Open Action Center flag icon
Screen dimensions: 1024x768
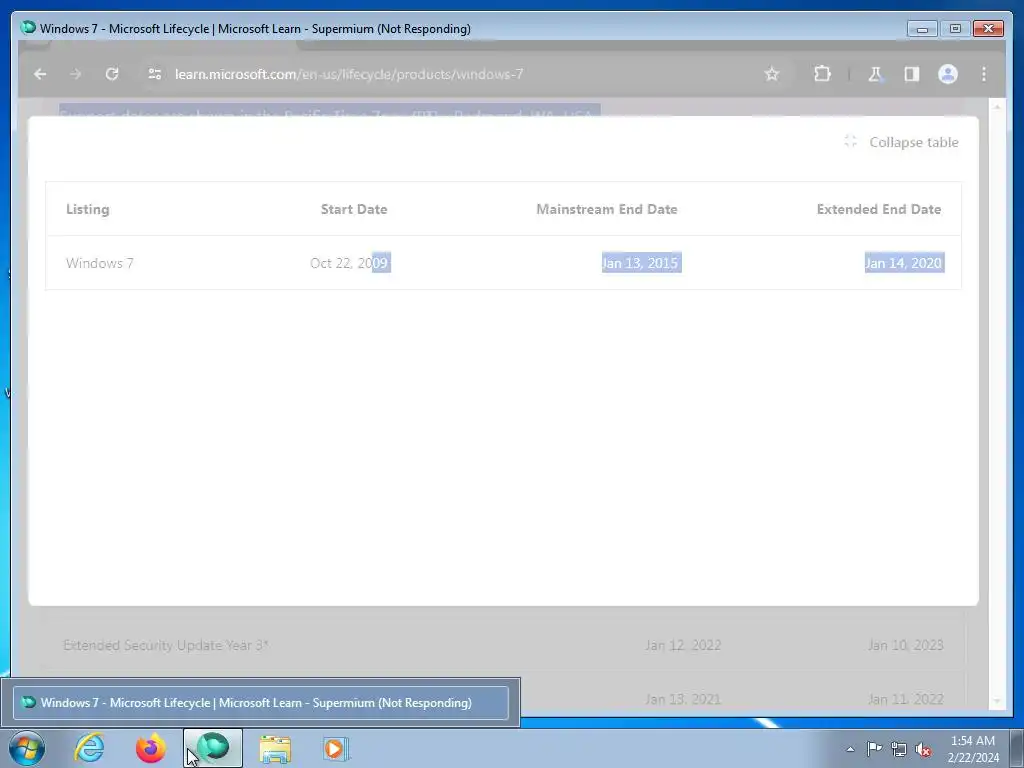tap(874, 749)
